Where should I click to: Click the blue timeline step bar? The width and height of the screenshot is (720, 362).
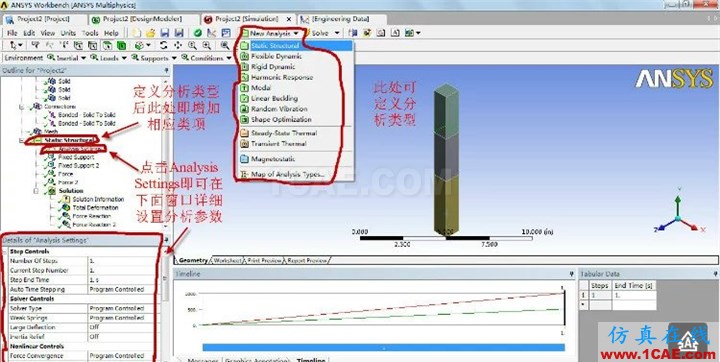383,347
